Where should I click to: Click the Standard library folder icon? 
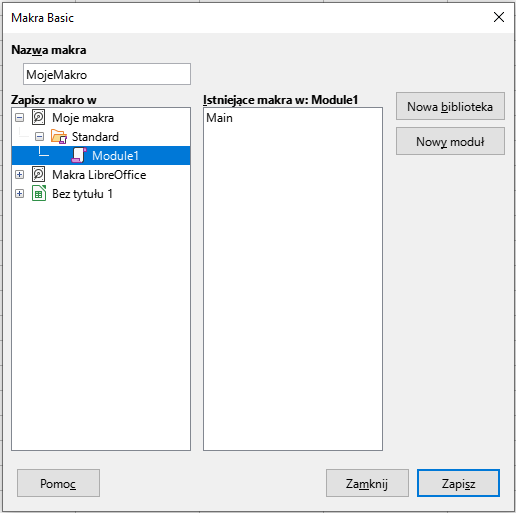(x=59, y=137)
